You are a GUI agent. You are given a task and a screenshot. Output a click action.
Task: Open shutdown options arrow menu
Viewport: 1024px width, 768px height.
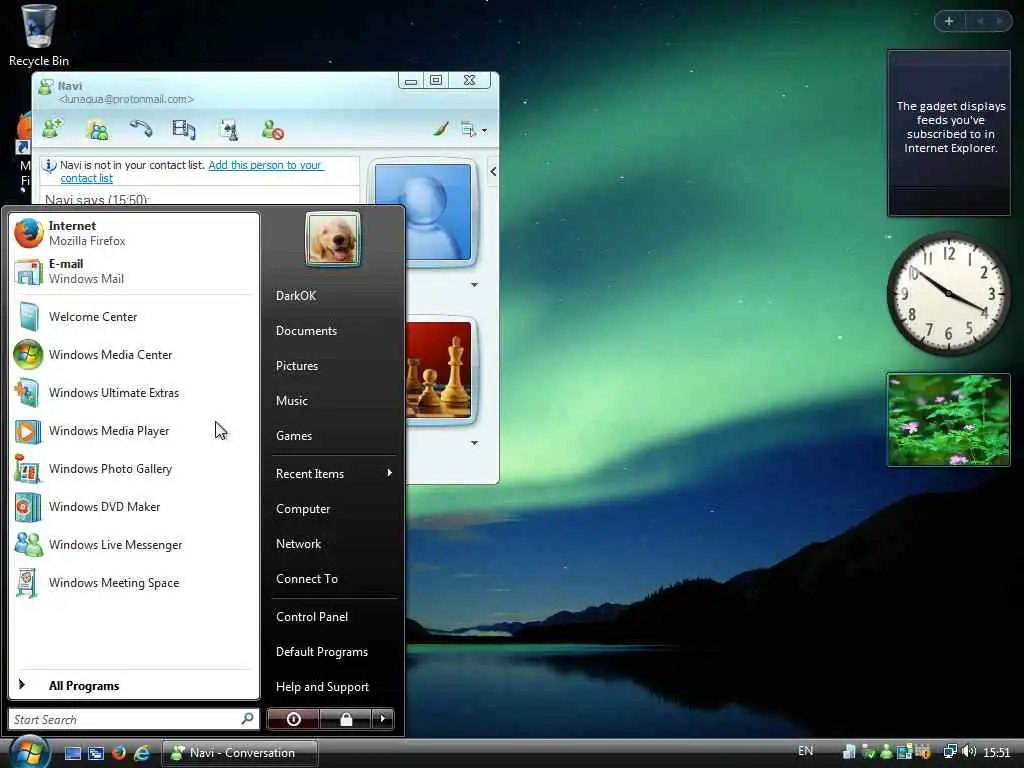point(383,719)
